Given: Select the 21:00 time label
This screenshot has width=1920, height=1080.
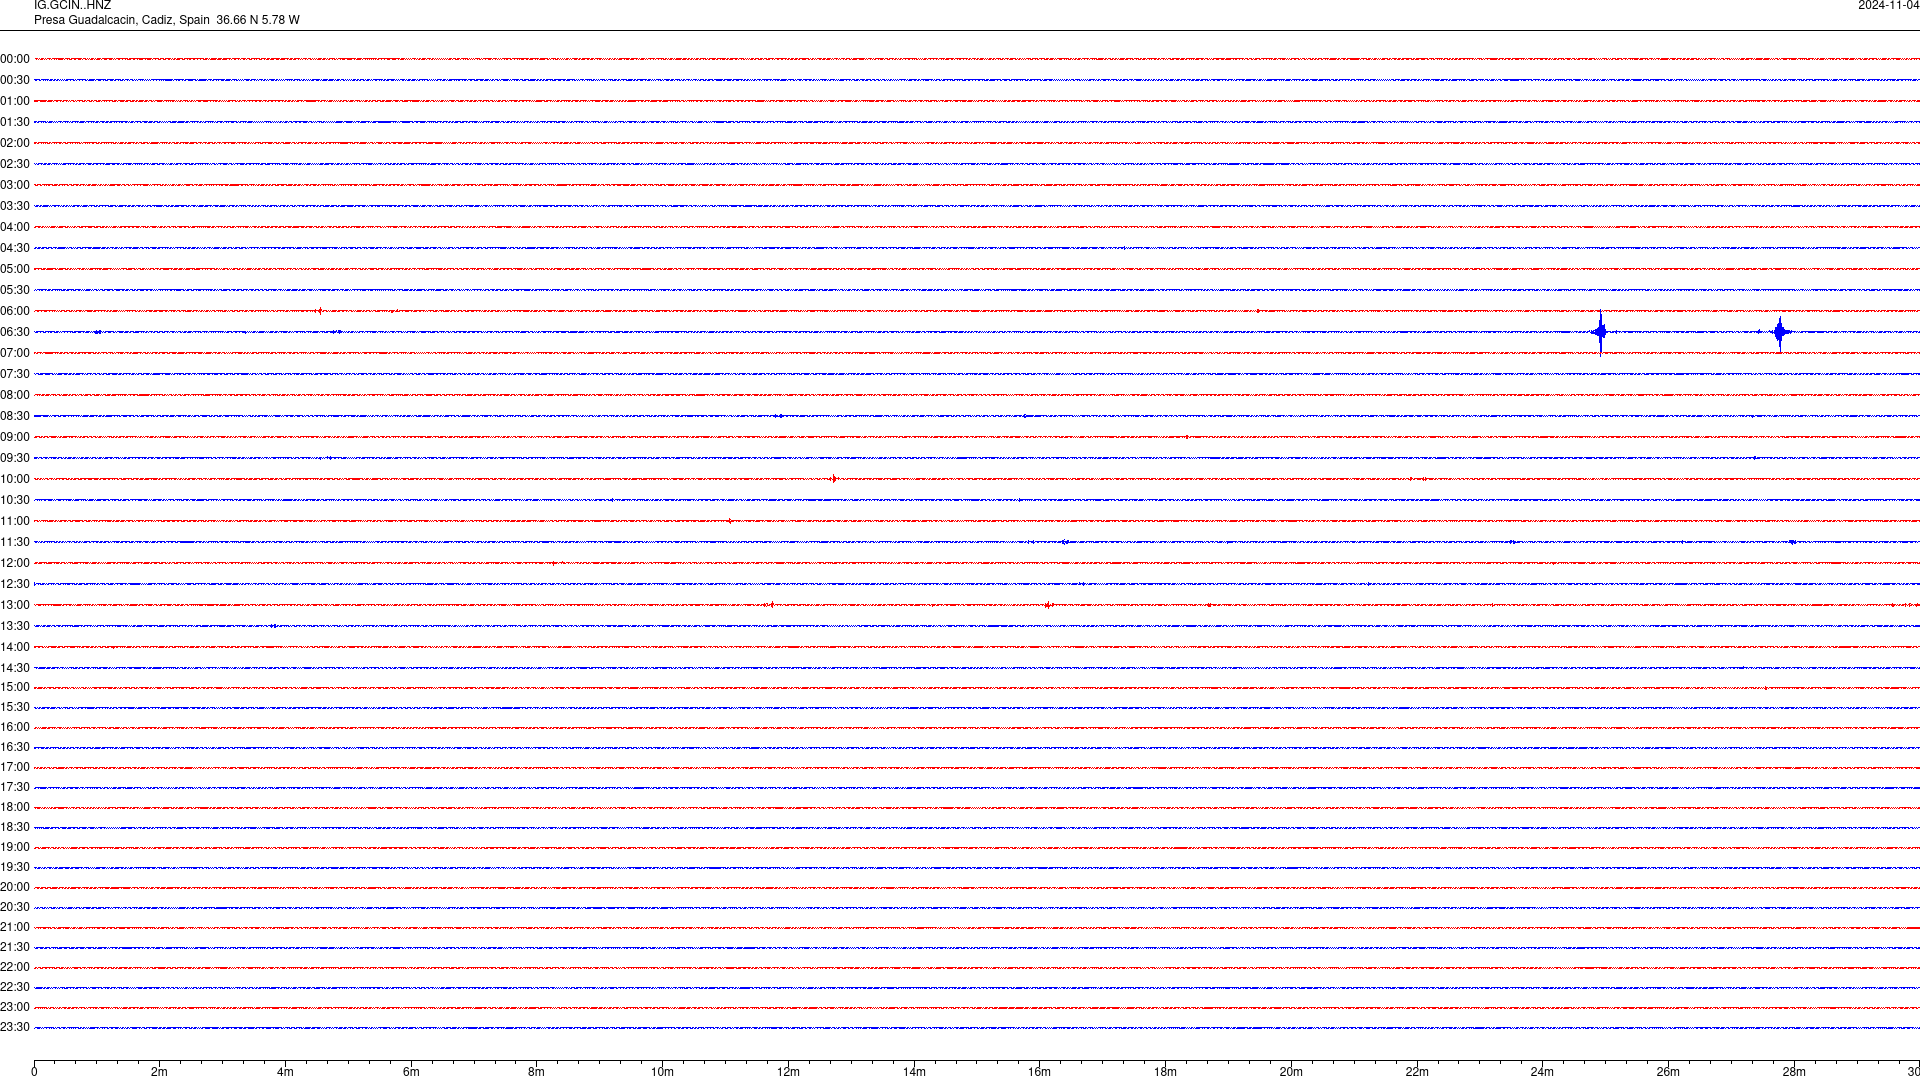Looking at the screenshot, I should tap(15, 927).
